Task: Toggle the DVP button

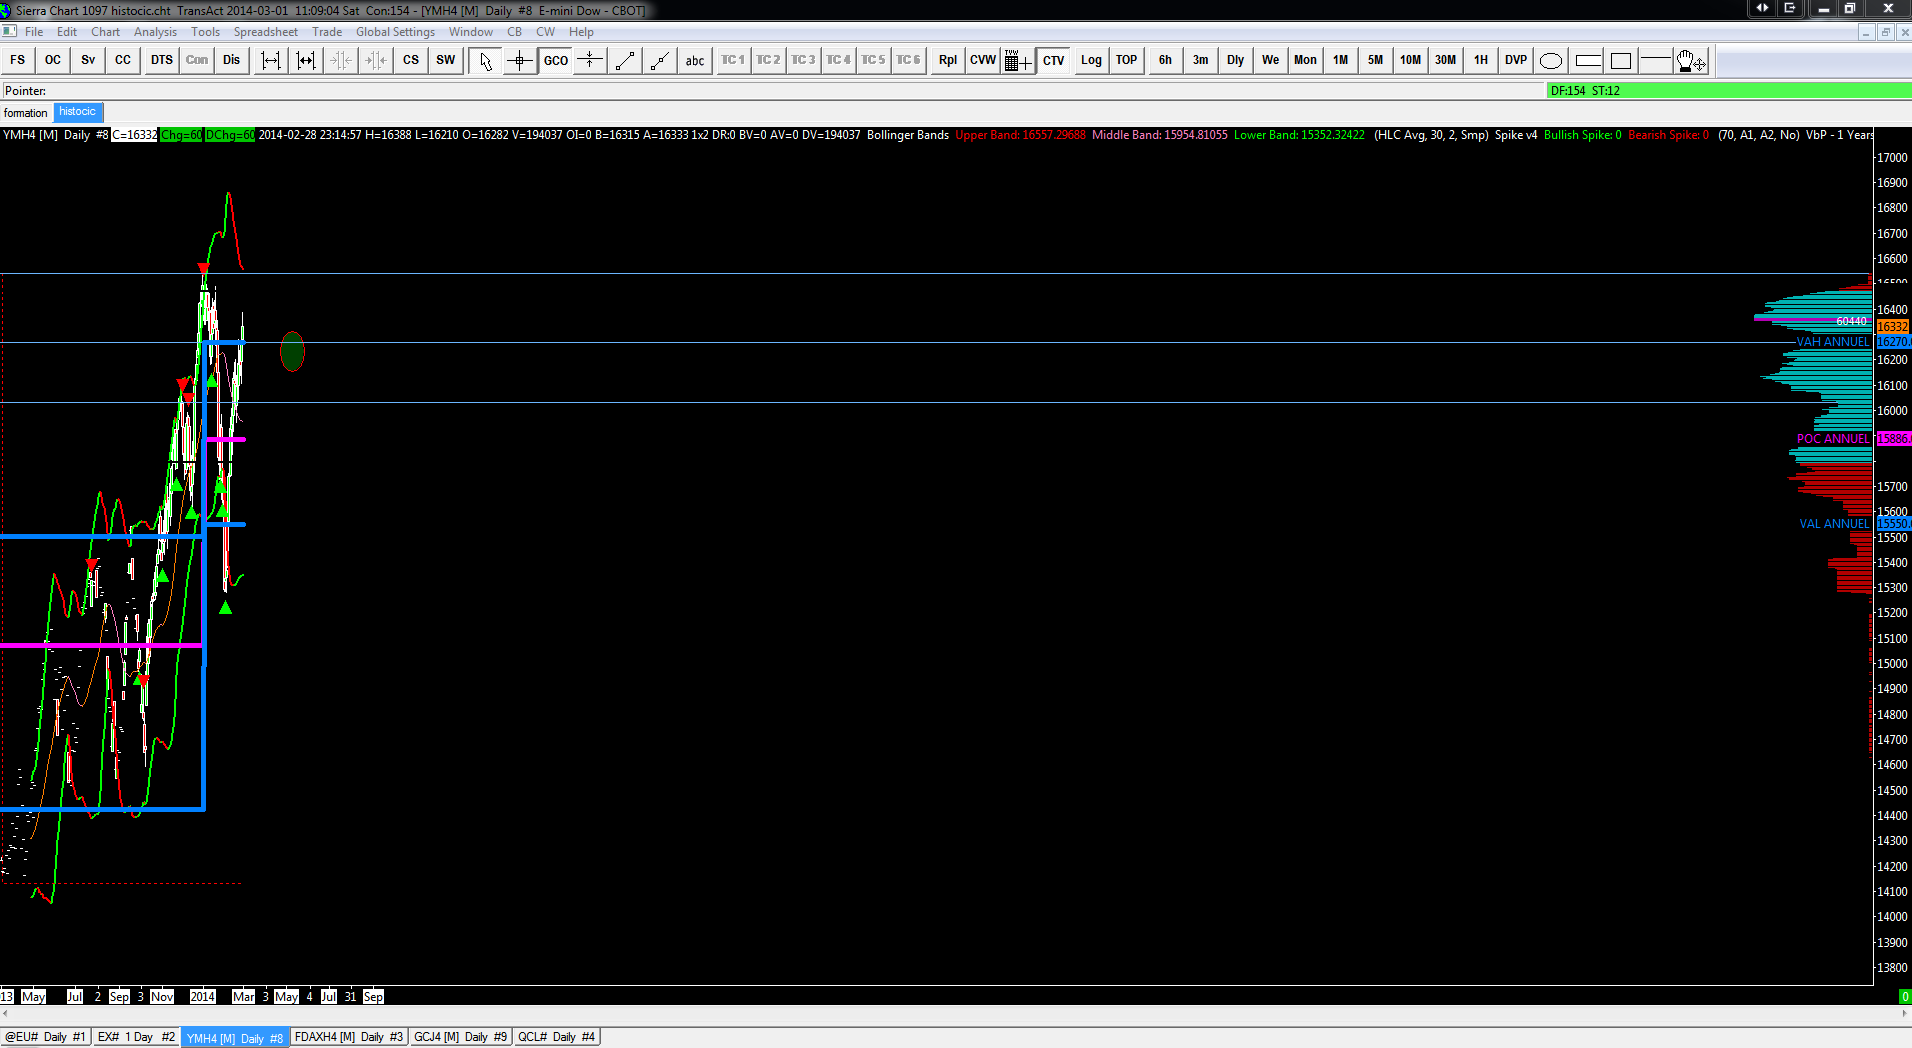Action: click(1516, 60)
